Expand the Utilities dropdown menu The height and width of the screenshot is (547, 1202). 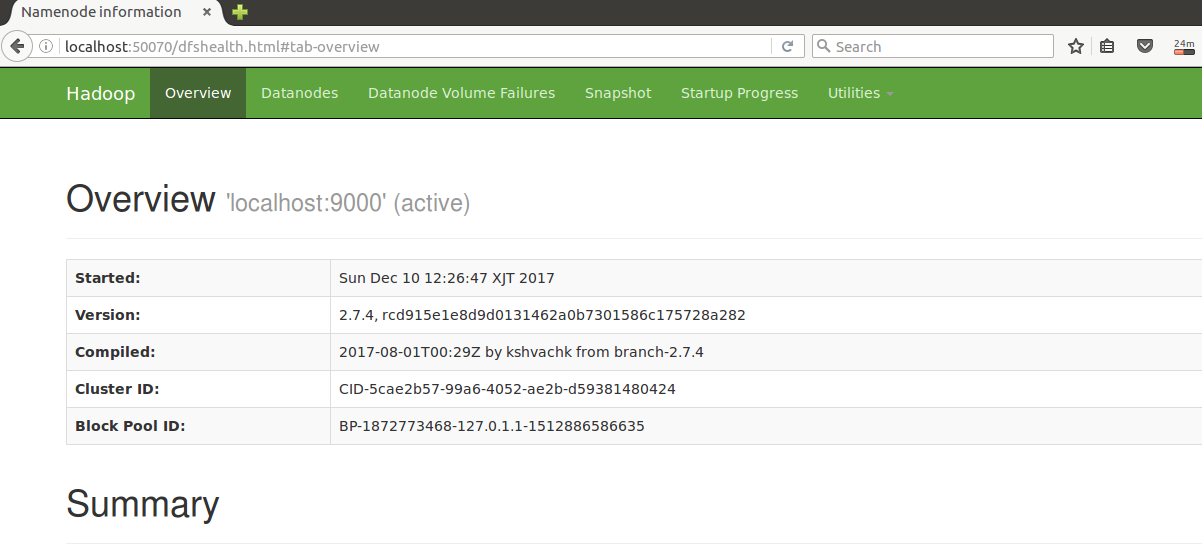pos(860,93)
